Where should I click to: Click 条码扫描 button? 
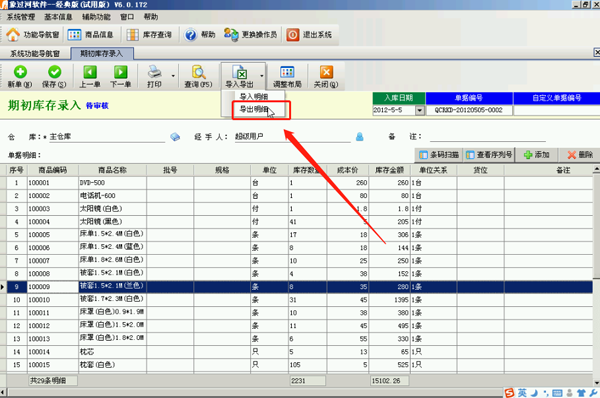[439, 155]
